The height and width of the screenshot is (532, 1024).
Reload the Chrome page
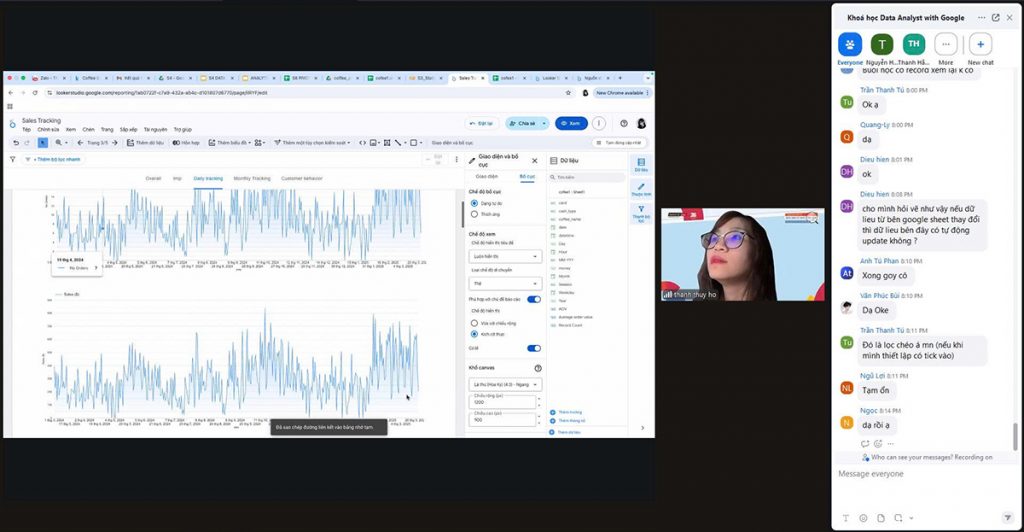(x=35, y=93)
